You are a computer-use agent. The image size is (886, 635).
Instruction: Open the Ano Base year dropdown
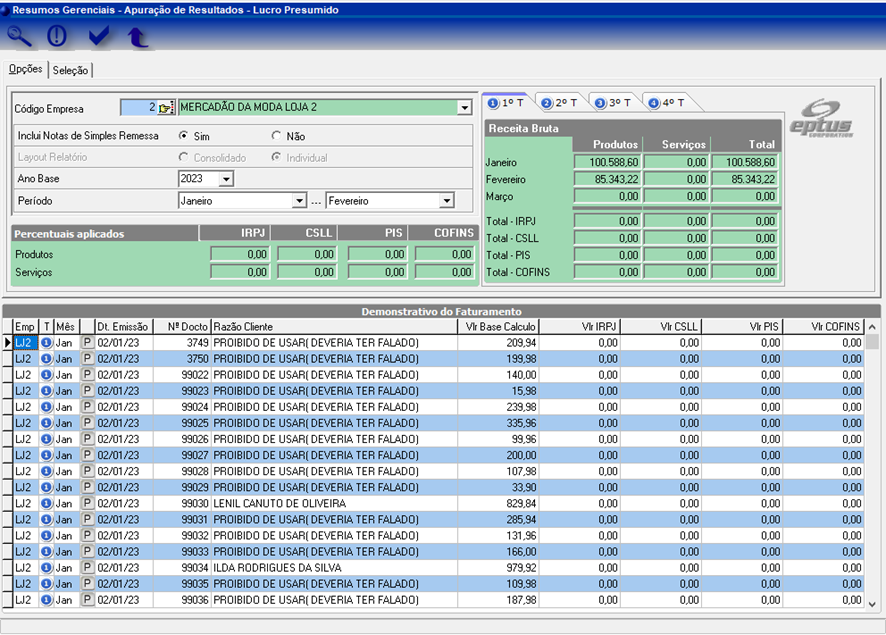(x=226, y=179)
